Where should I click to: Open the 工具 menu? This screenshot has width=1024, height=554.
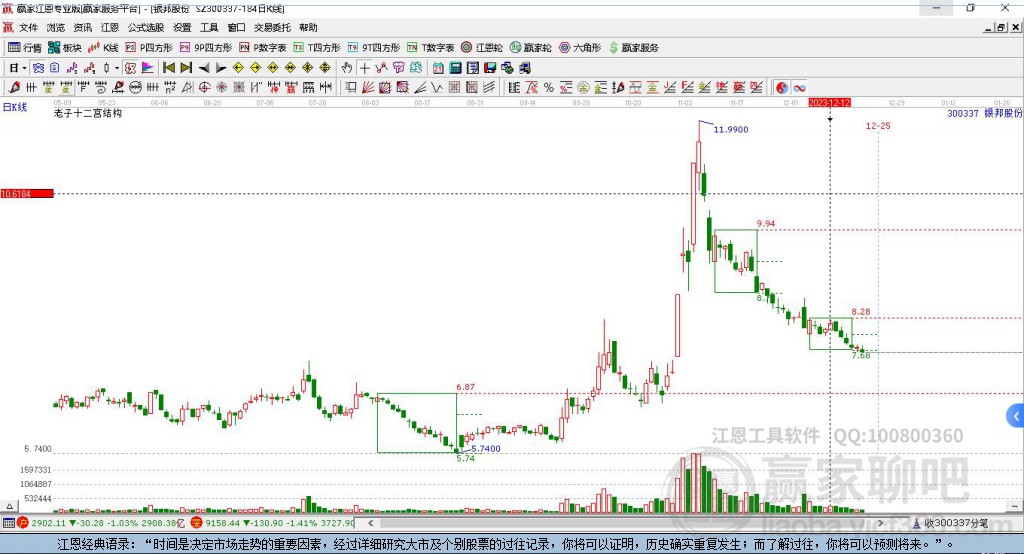[209, 27]
